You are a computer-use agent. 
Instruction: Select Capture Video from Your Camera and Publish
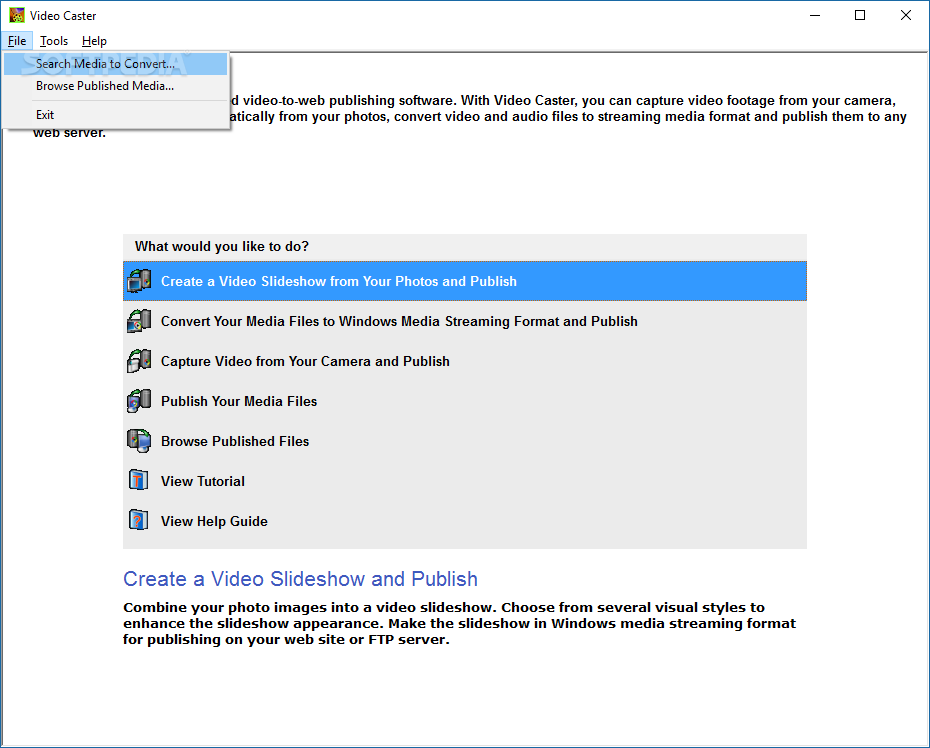465,361
